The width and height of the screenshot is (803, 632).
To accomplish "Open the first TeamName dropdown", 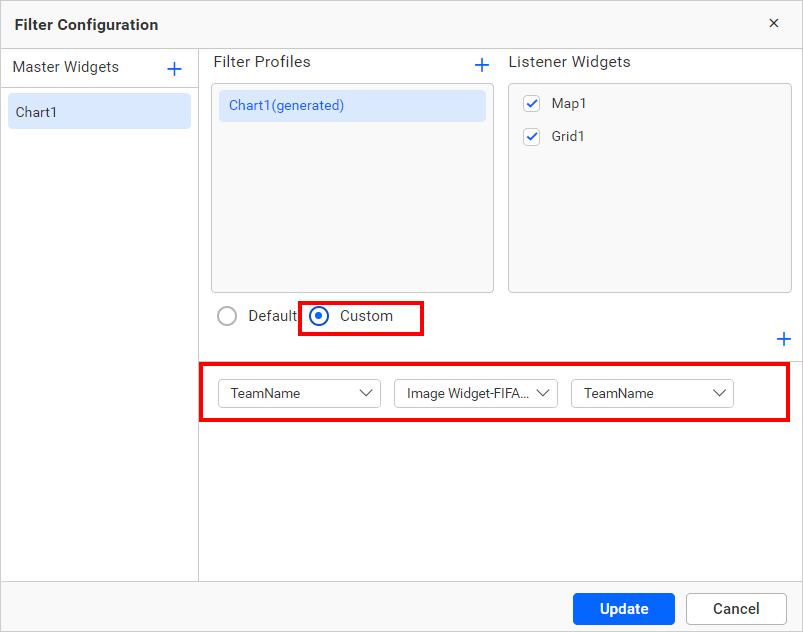I will [299, 393].
